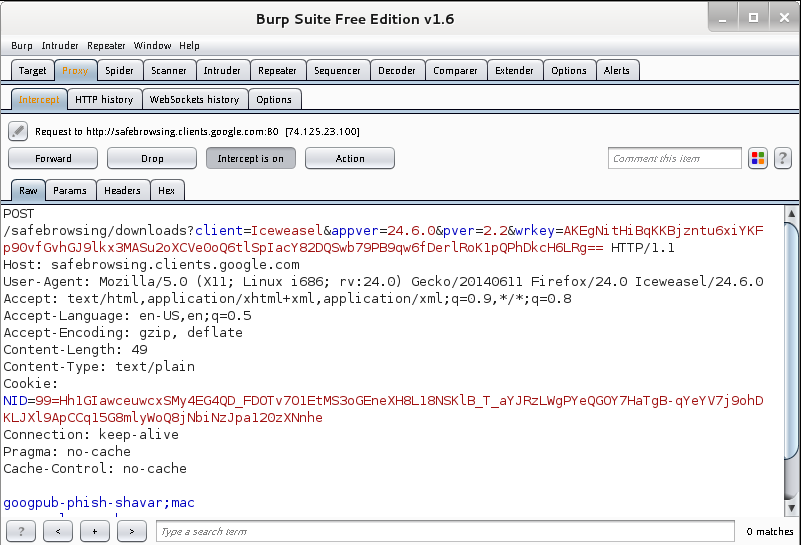The height and width of the screenshot is (545, 801).
Task: Open the Help menu
Action: click(x=189, y=45)
